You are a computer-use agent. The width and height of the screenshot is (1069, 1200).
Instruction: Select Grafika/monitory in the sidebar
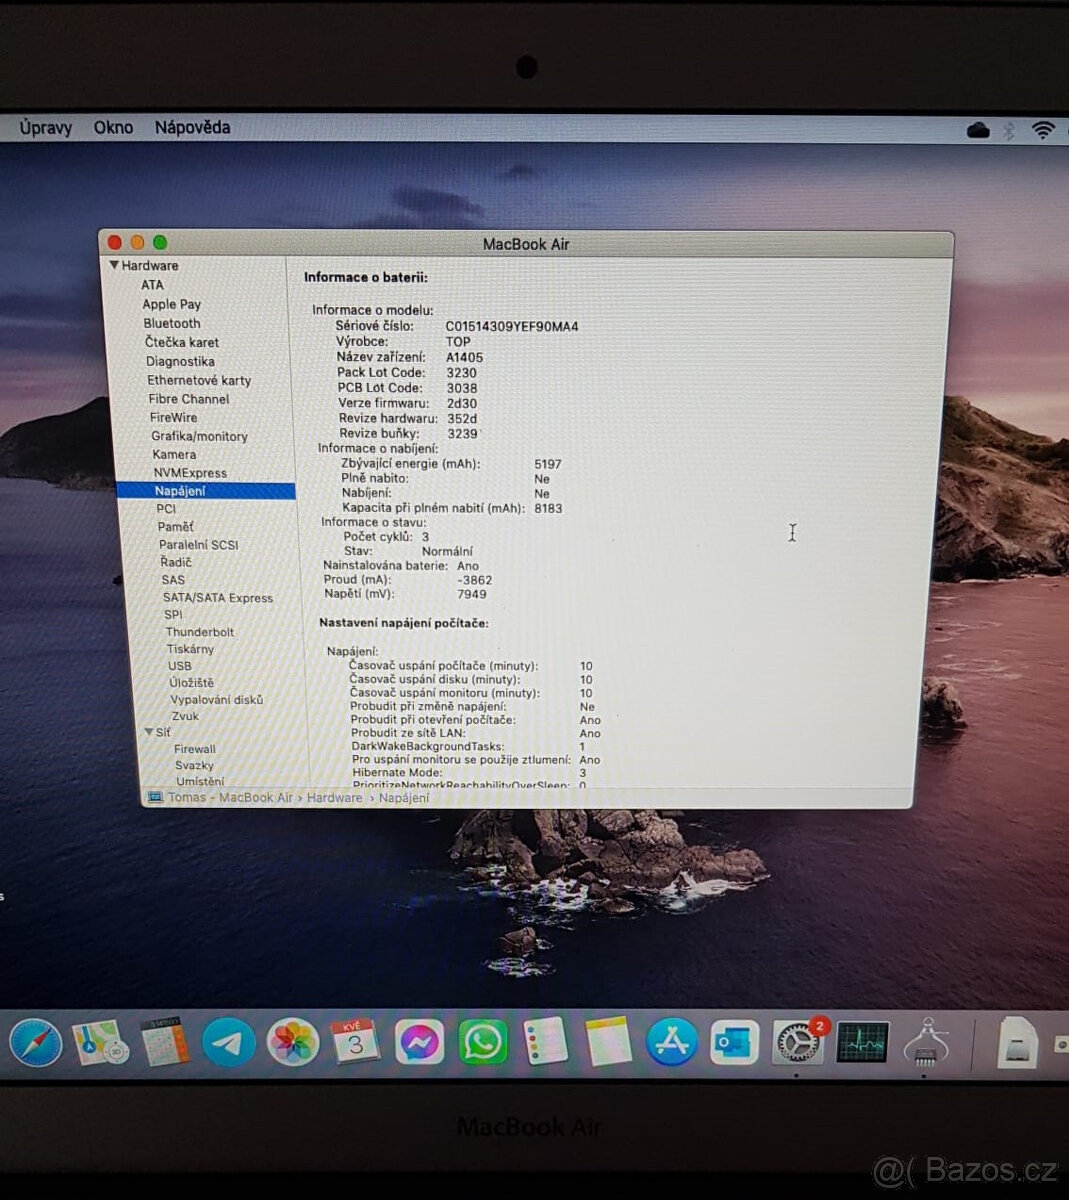point(202,436)
